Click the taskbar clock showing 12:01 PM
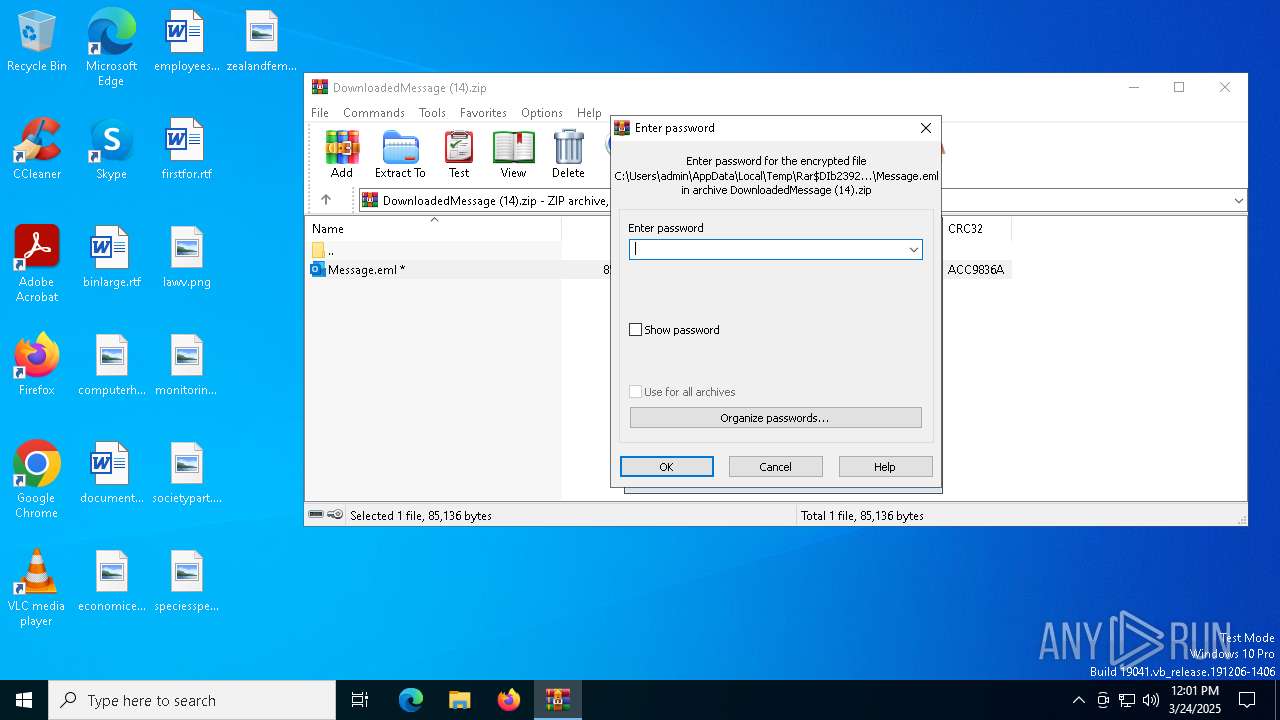The image size is (1280, 720). (1194, 700)
